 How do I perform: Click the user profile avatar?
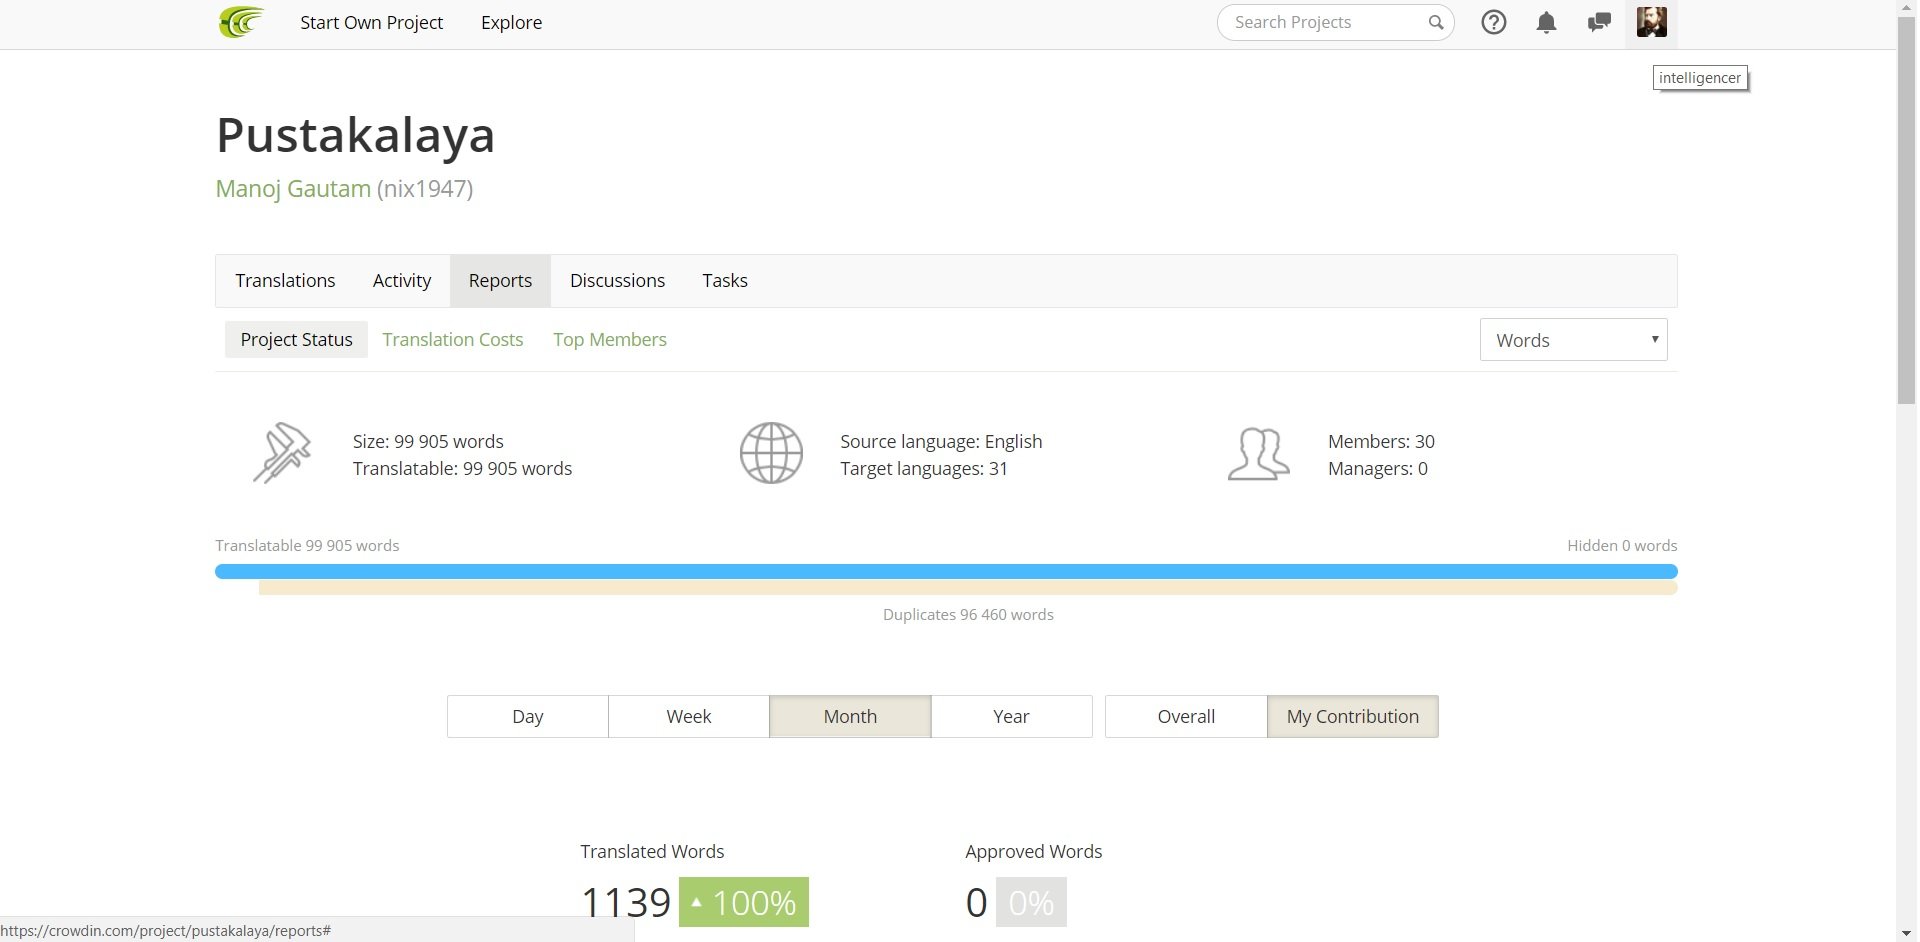[1651, 22]
